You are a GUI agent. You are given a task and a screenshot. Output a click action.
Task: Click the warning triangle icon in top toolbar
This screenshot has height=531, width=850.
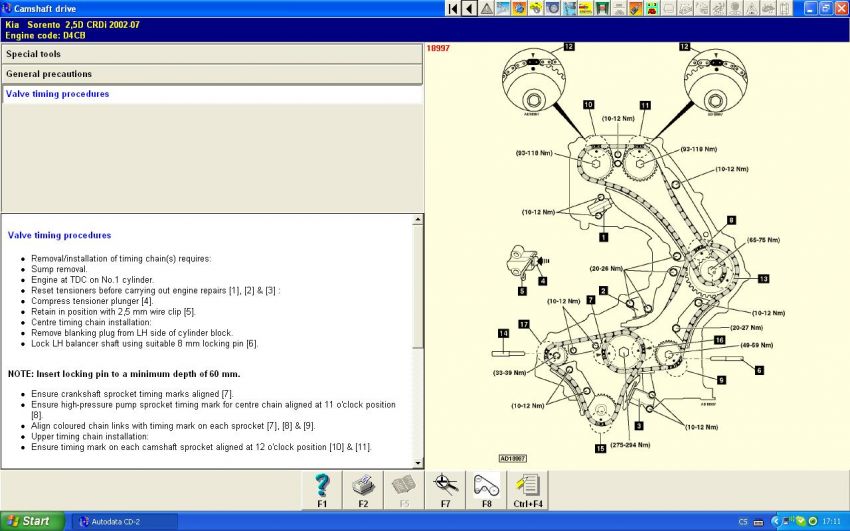pyautogui.click(x=486, y=8)
